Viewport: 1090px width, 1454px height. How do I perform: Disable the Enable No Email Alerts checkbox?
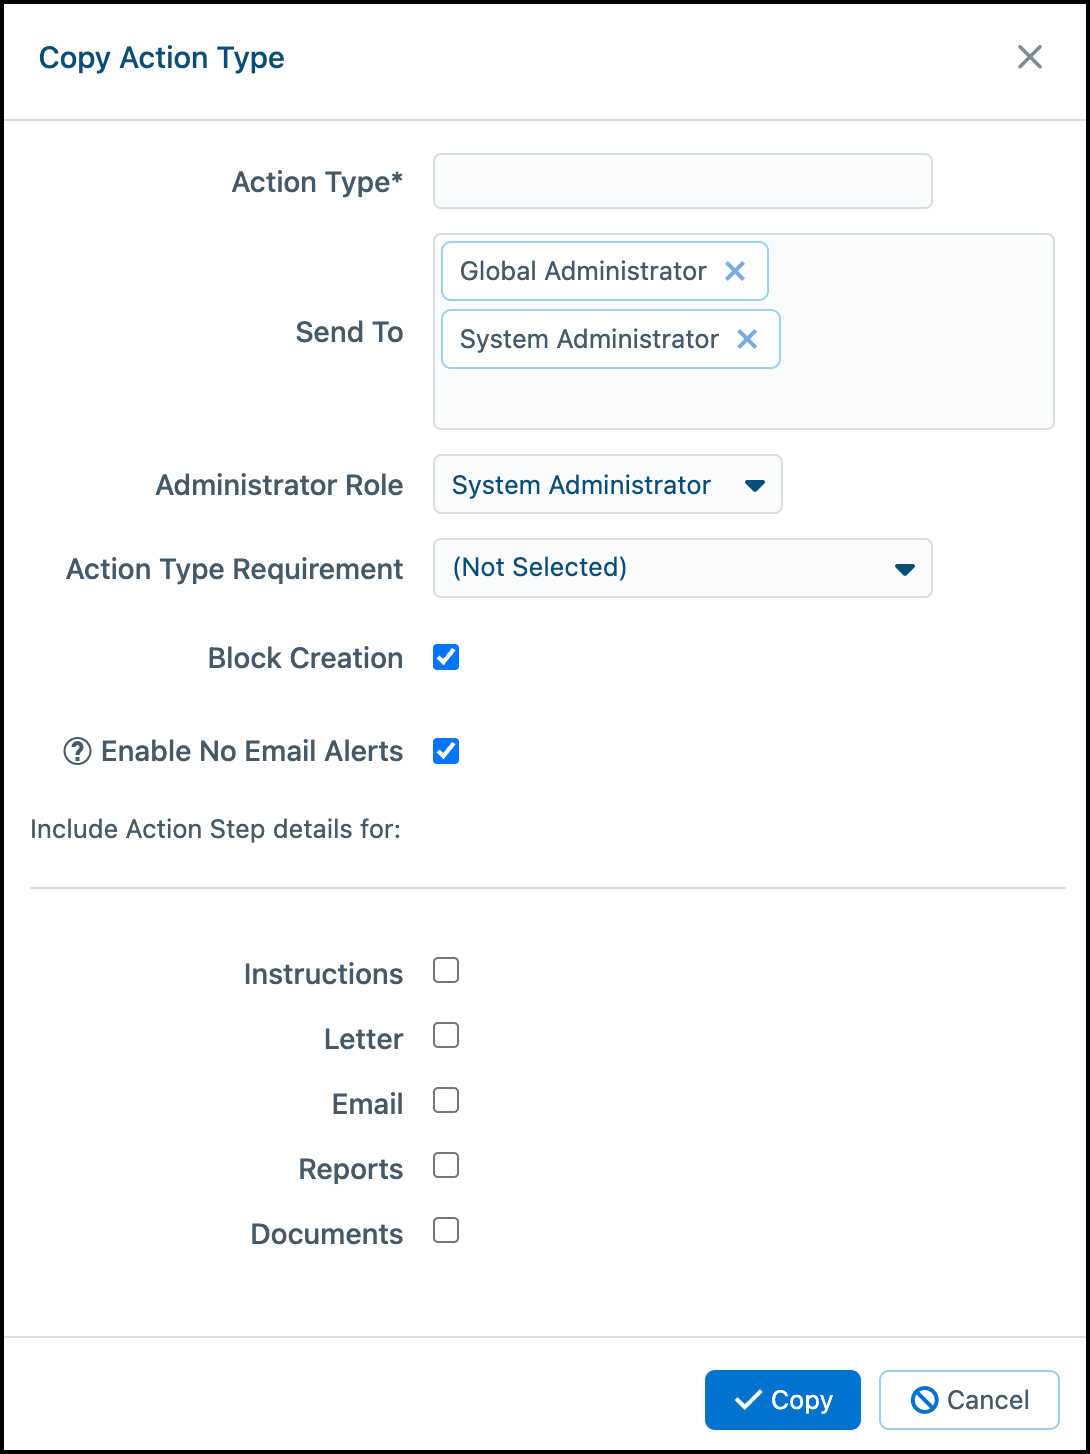(446, 751)
